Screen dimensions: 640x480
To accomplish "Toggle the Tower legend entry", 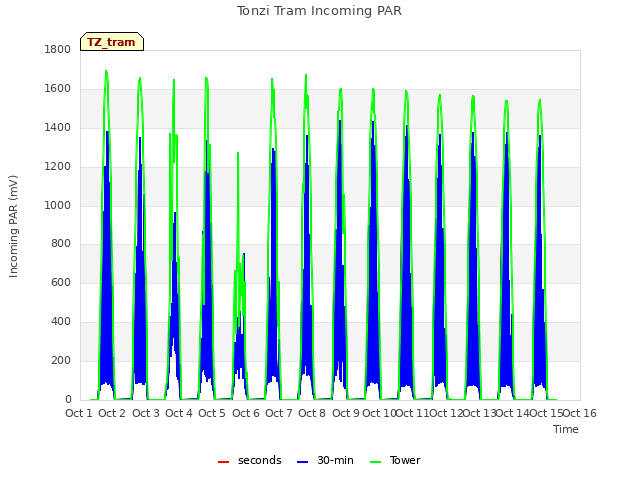I will coord(395,460).
